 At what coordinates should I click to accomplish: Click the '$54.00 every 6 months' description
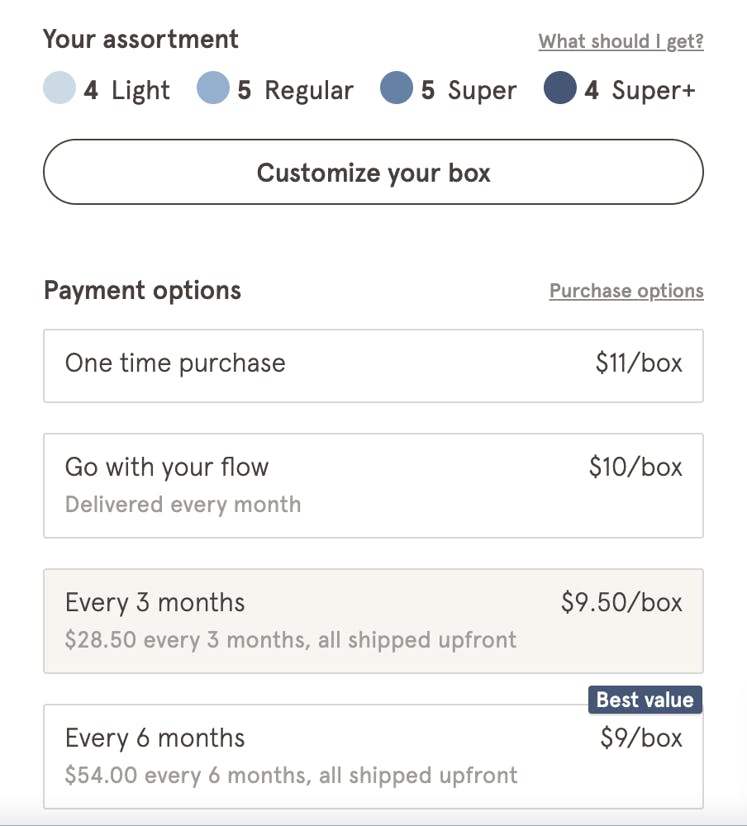point(290,775)
